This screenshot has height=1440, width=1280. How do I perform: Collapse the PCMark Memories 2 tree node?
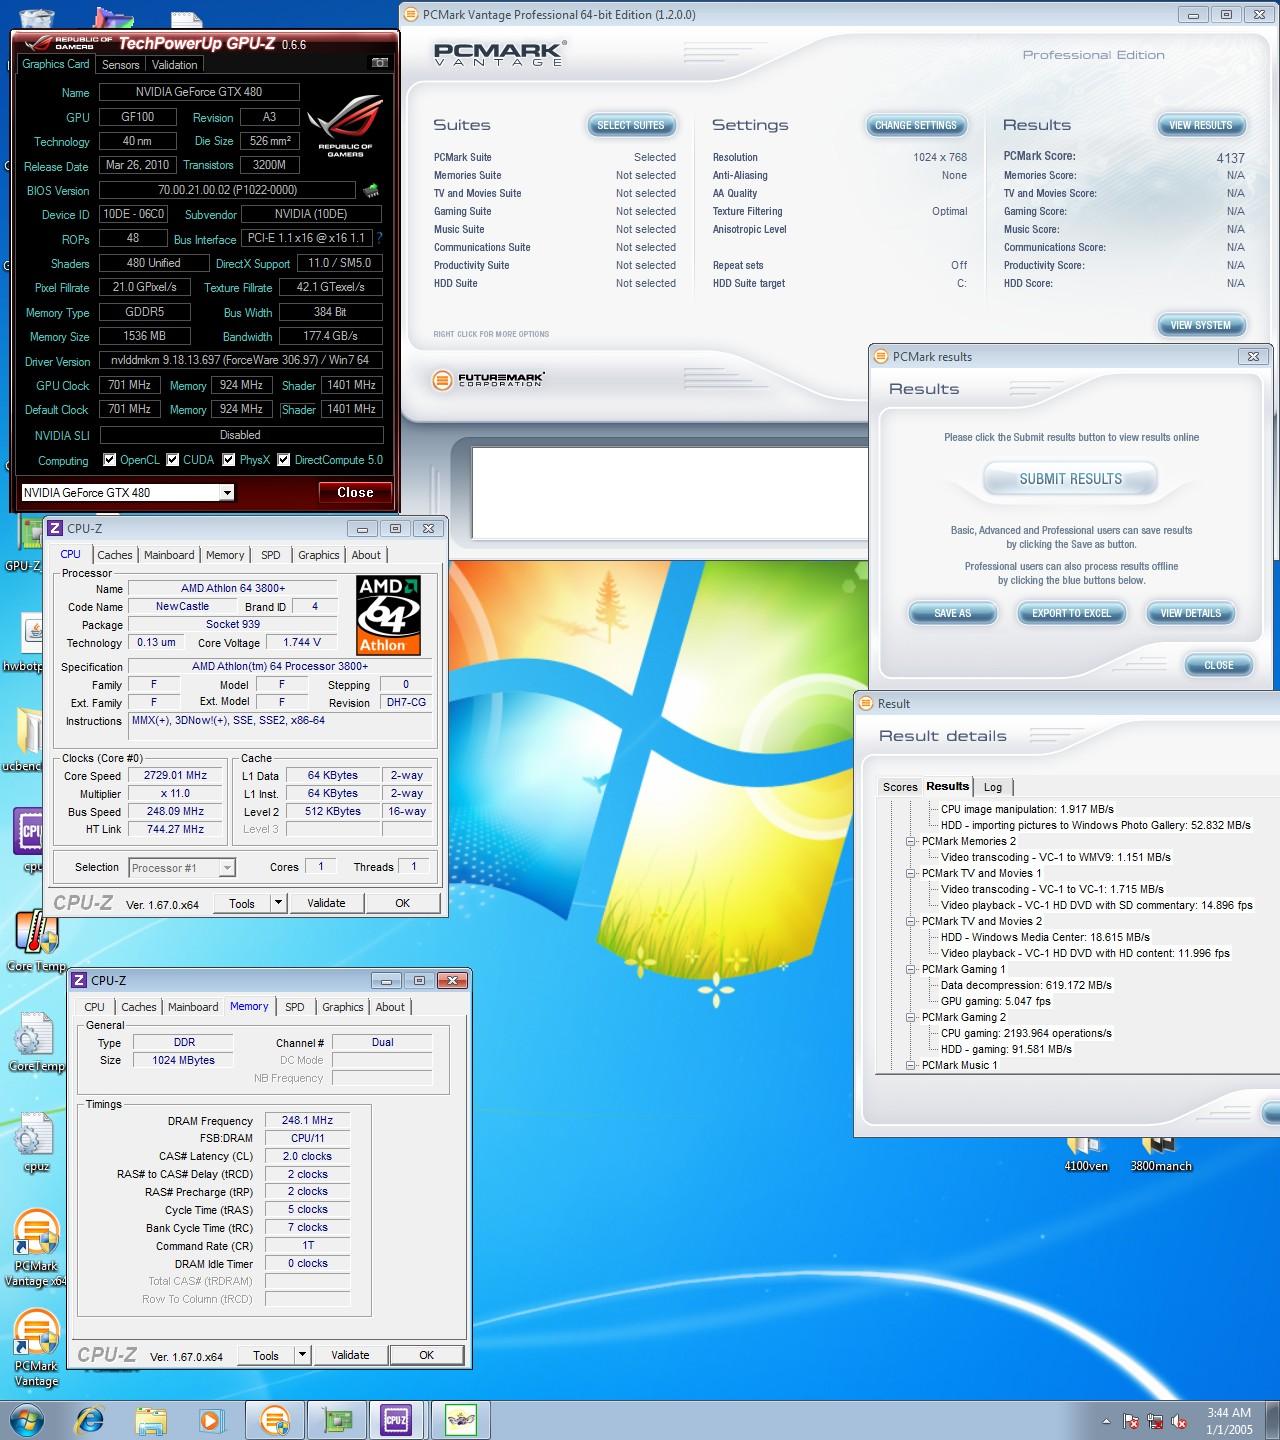pos(911,841)
